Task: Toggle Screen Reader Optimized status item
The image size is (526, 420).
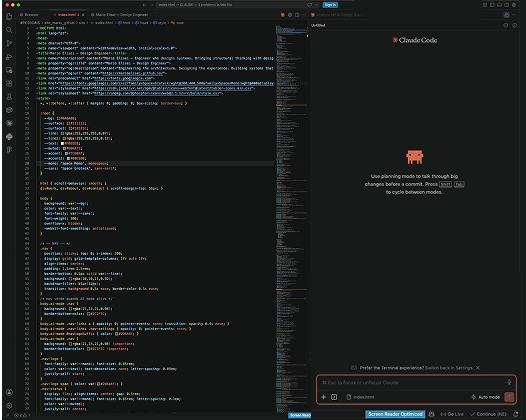Action: [x=395, y=414]
